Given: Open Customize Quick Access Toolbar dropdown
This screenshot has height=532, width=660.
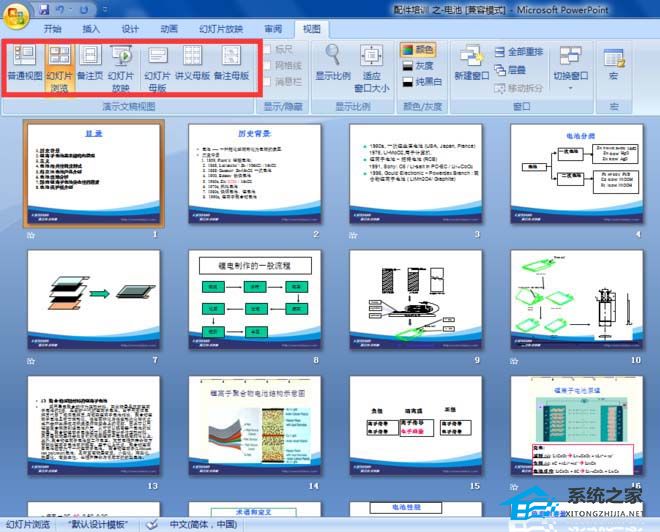Looking at the screenshot, I should tap(105, 9).
